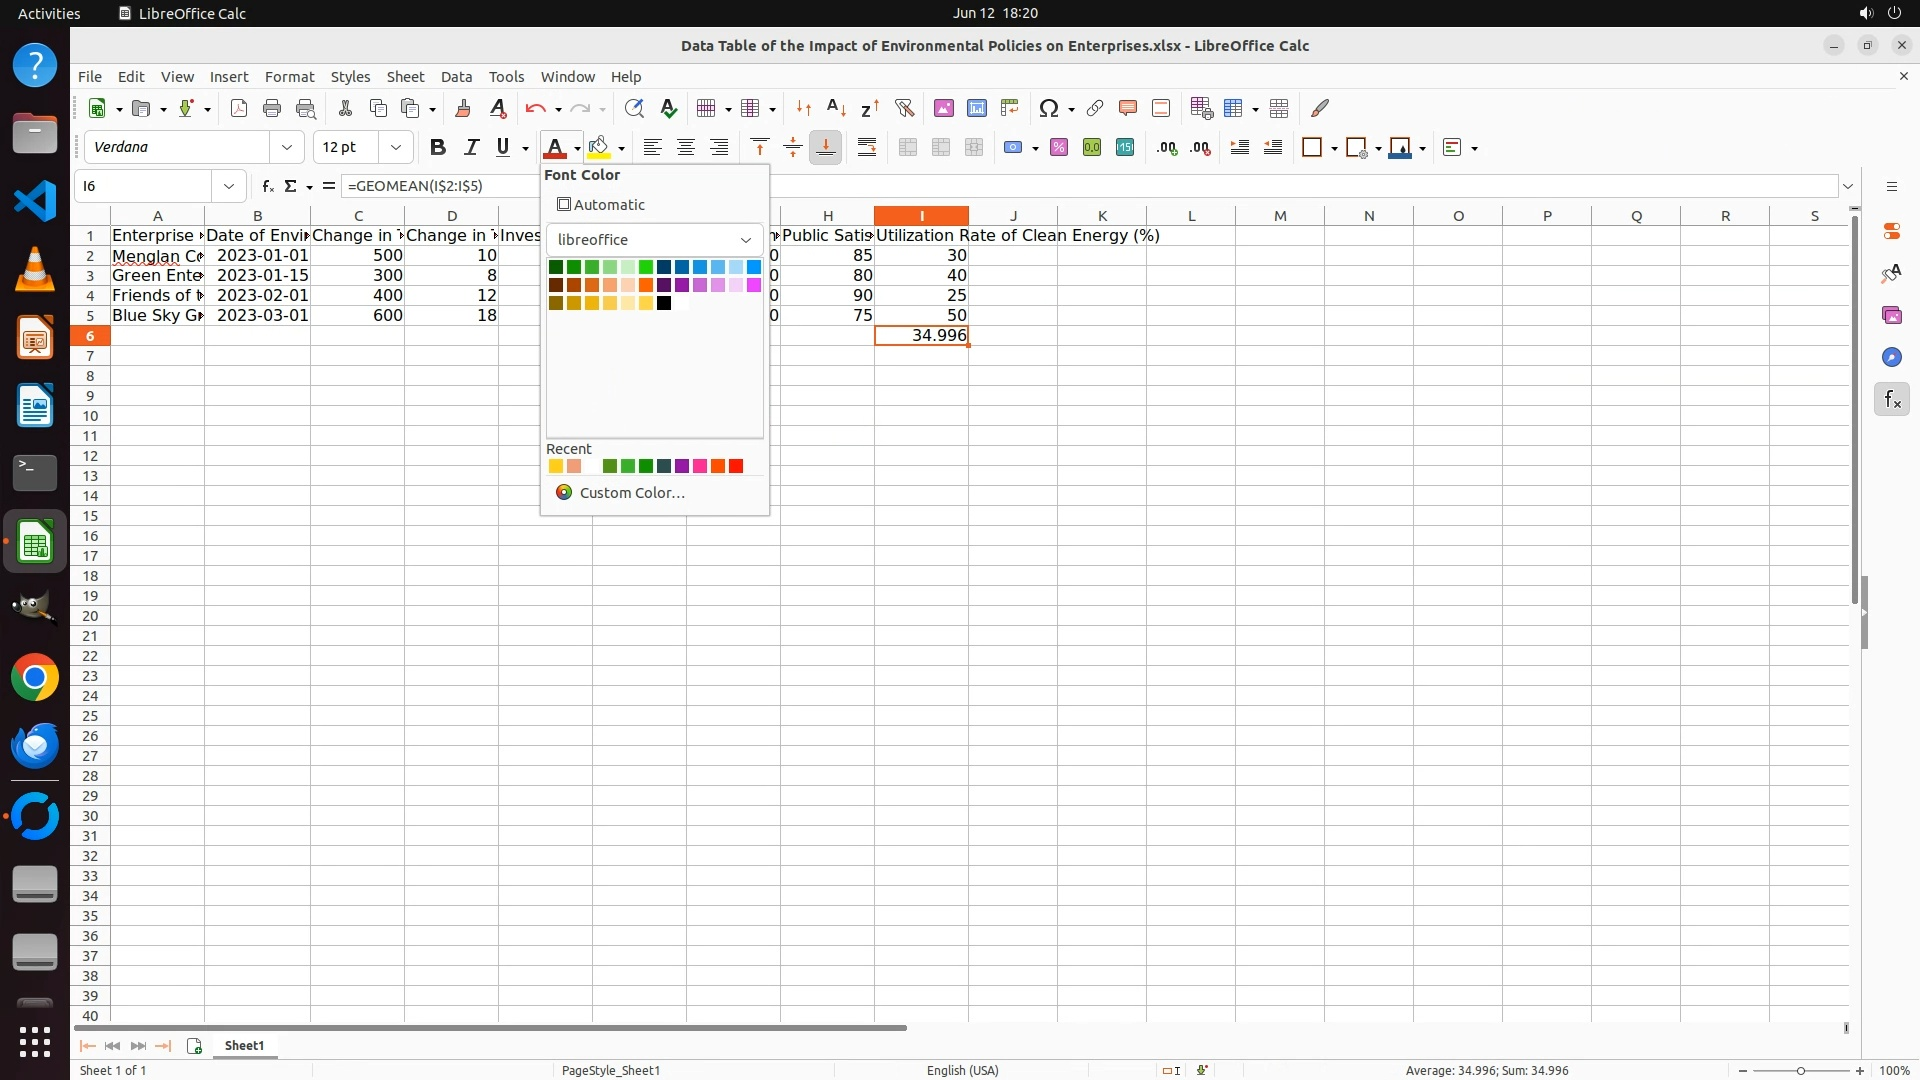Click the AutoFilter funnel icon

click(904, 108)
